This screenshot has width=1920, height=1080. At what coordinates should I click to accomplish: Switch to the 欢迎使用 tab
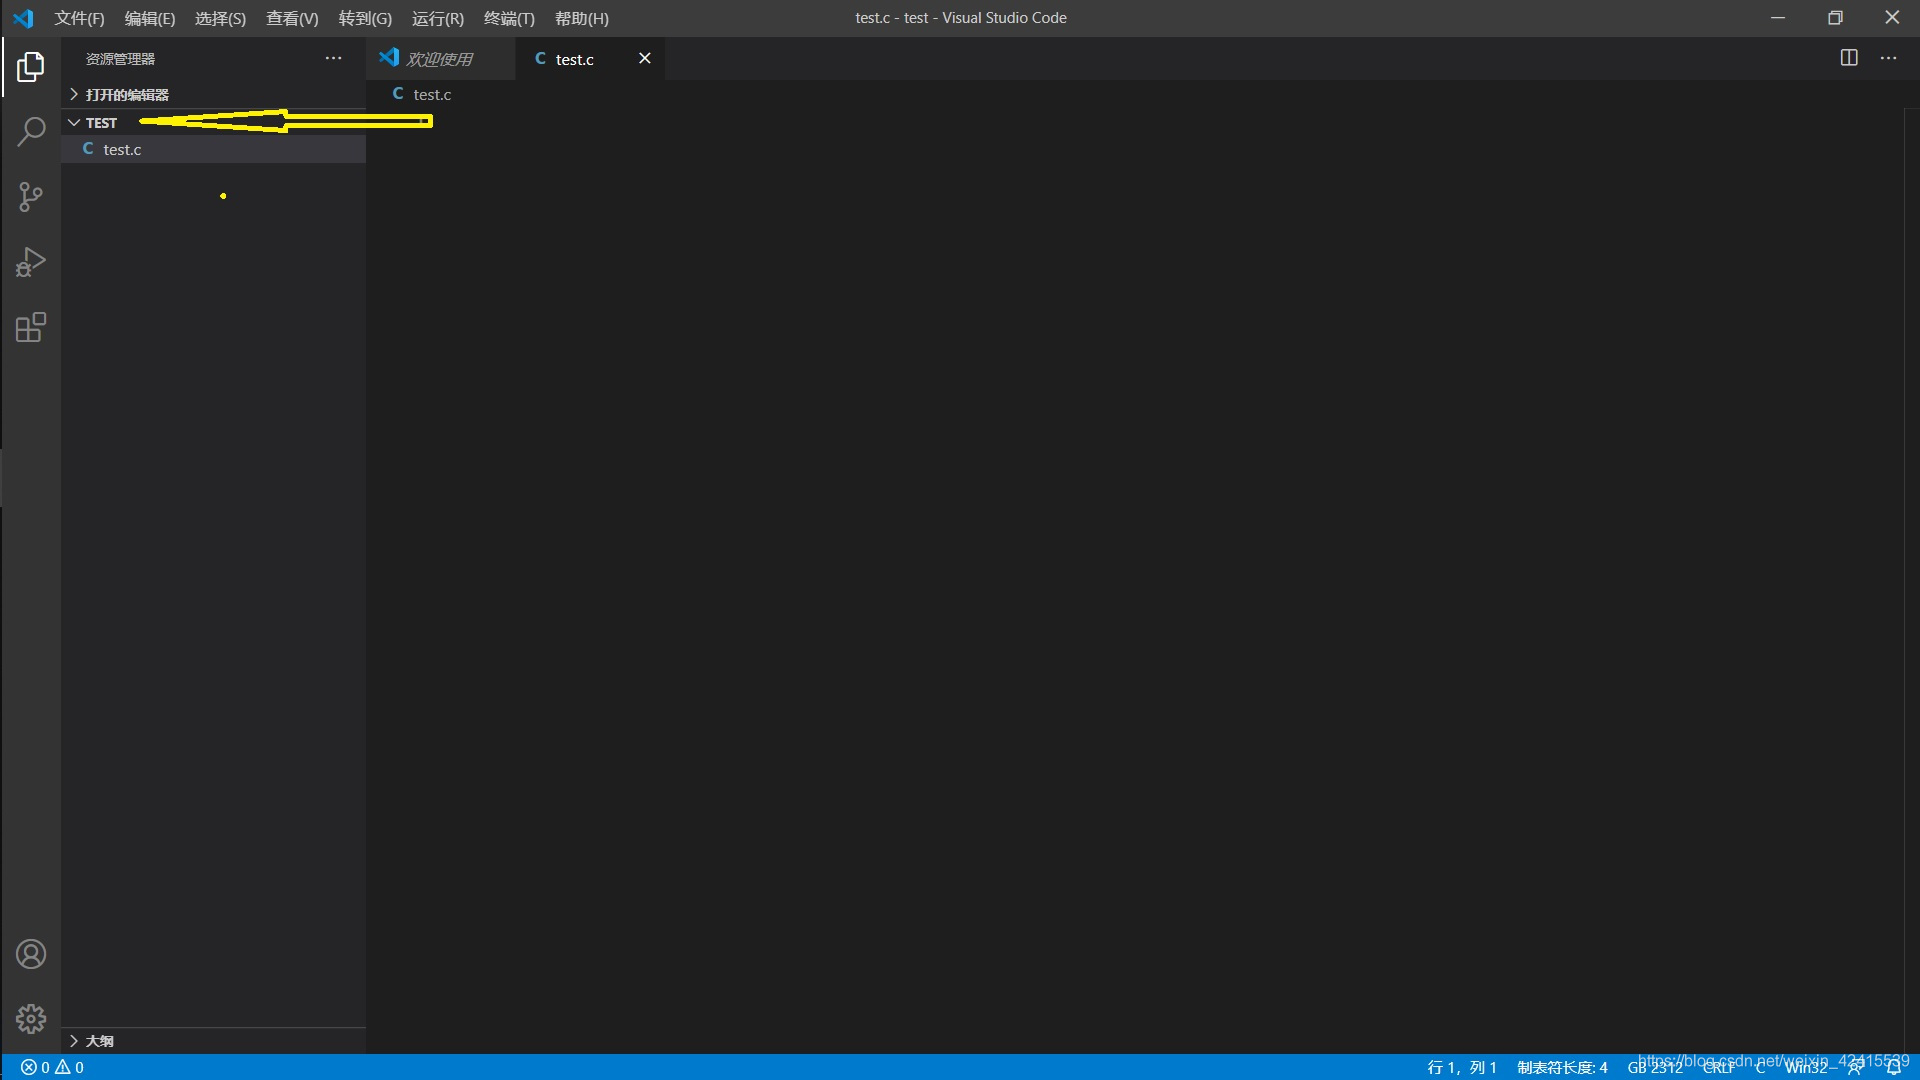click(x=438, y=59)
